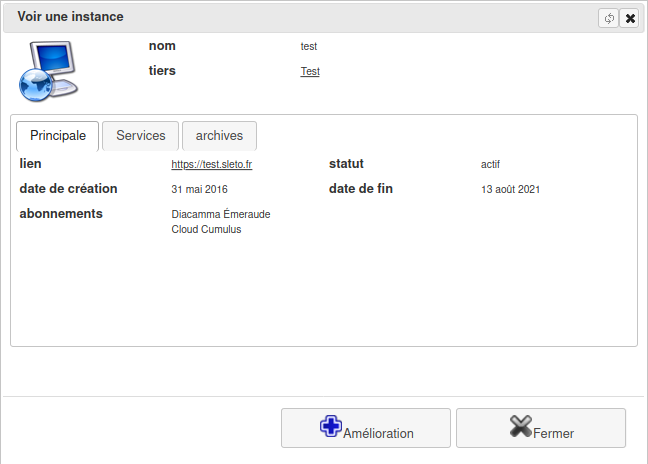Click the end date 13 août 2021

511,189
